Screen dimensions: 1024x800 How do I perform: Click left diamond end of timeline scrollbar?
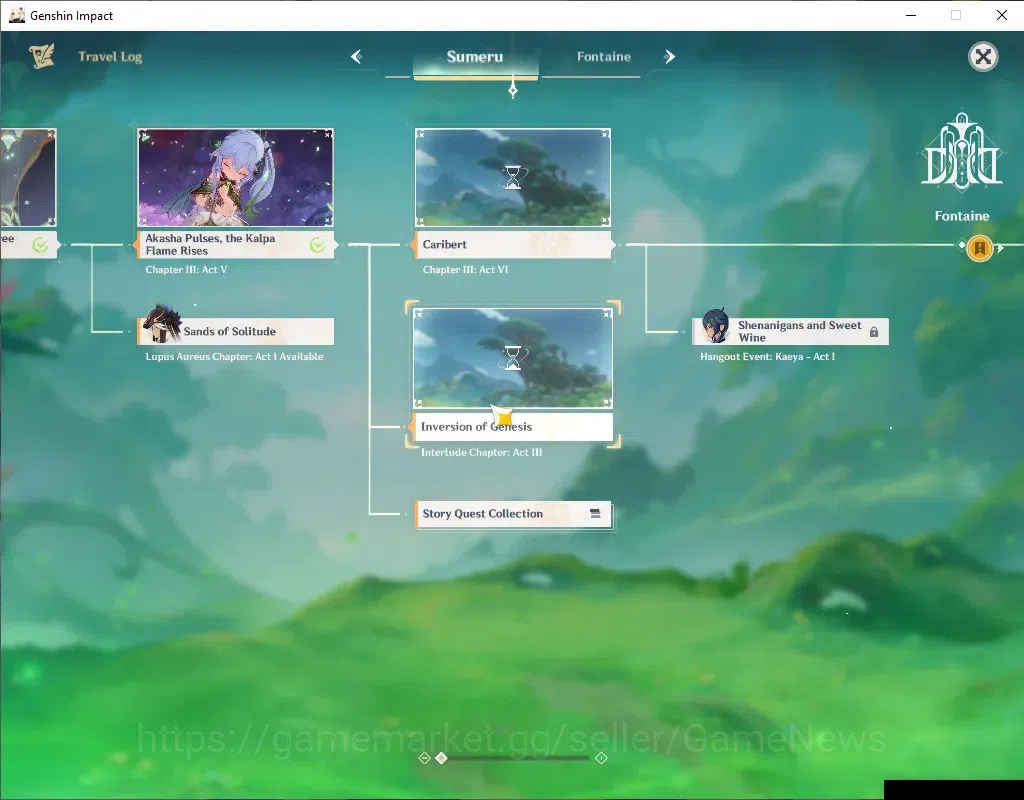(424, 758)
